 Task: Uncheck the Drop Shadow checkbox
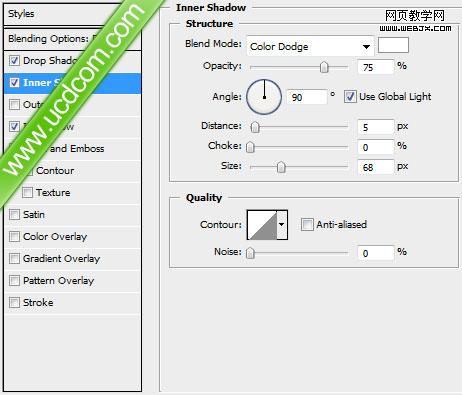click(14, 61)
